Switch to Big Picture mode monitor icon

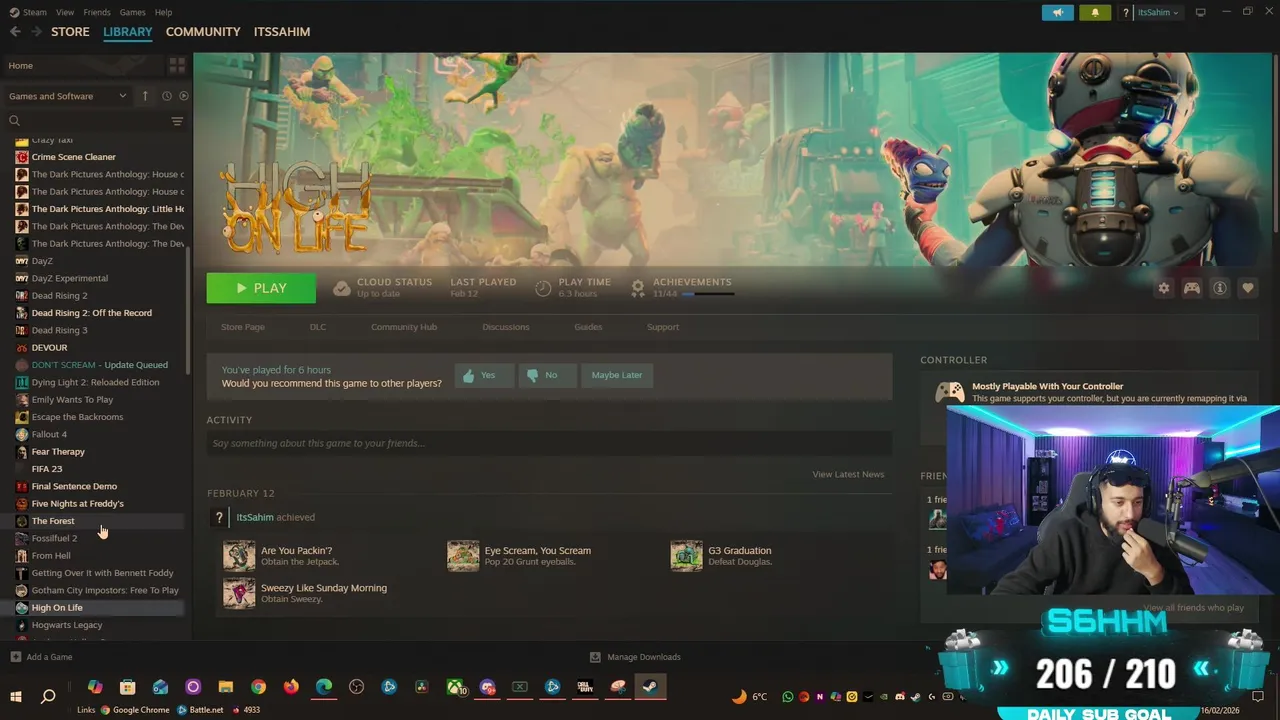pyautogui.click(x=1201, y=12)
